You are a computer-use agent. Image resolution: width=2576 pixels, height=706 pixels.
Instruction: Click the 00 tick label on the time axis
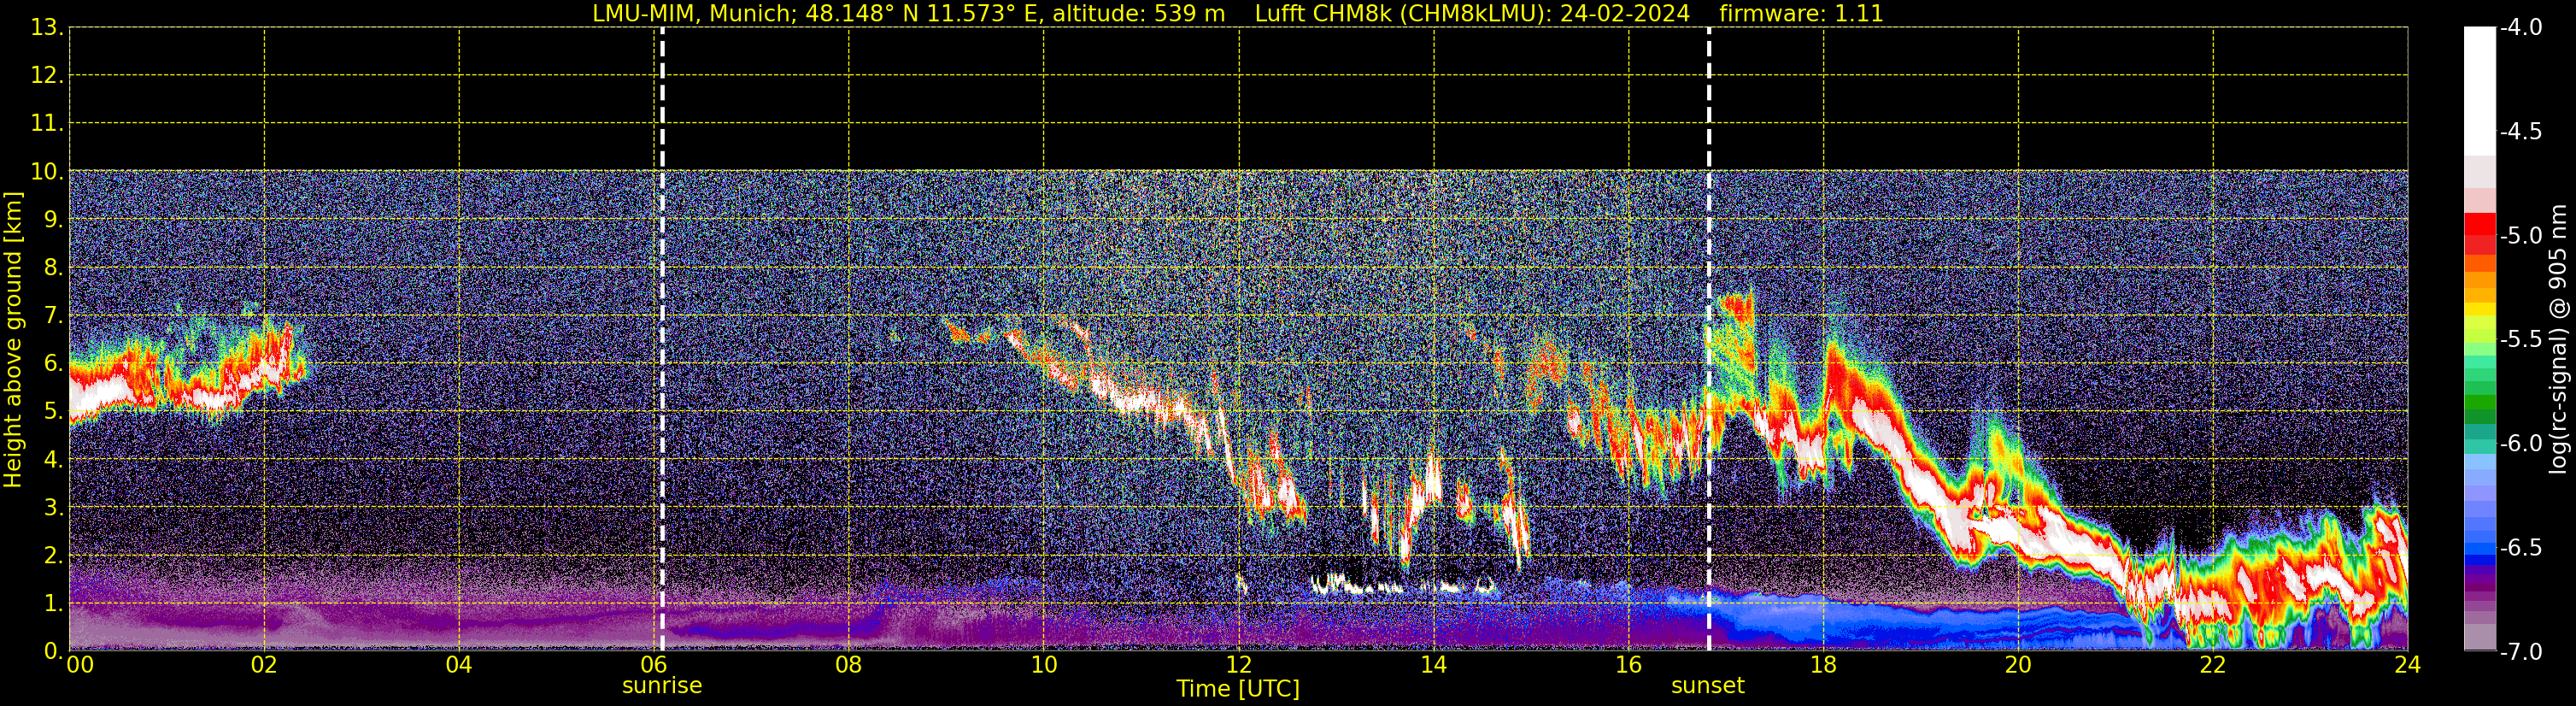click(80, 665)
